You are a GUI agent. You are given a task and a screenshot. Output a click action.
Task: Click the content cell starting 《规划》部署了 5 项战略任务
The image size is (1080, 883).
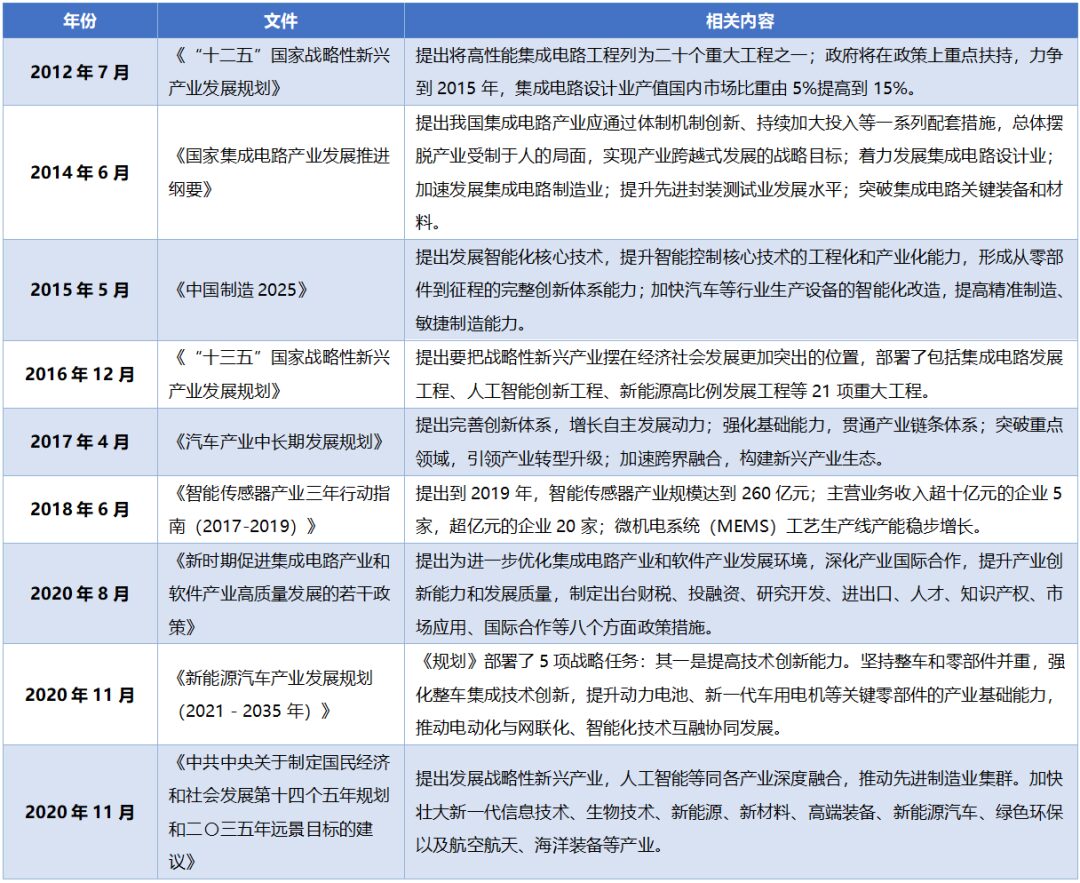(740, 694)
